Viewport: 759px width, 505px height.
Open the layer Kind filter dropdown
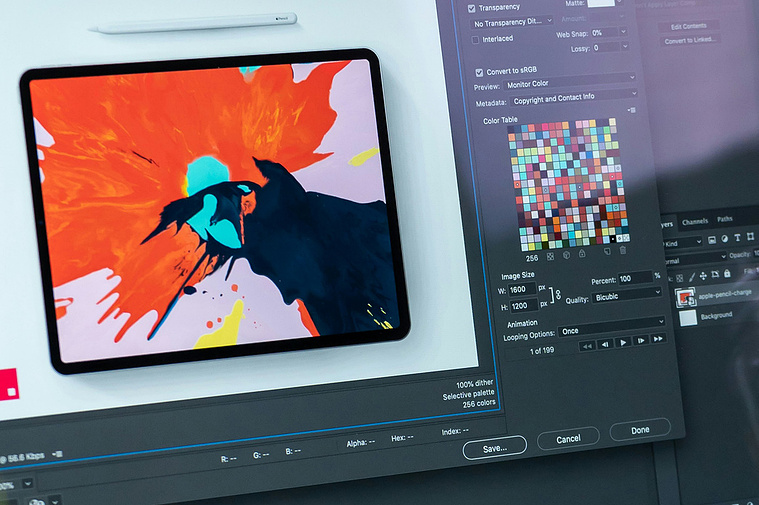click(x=683, y=243)
